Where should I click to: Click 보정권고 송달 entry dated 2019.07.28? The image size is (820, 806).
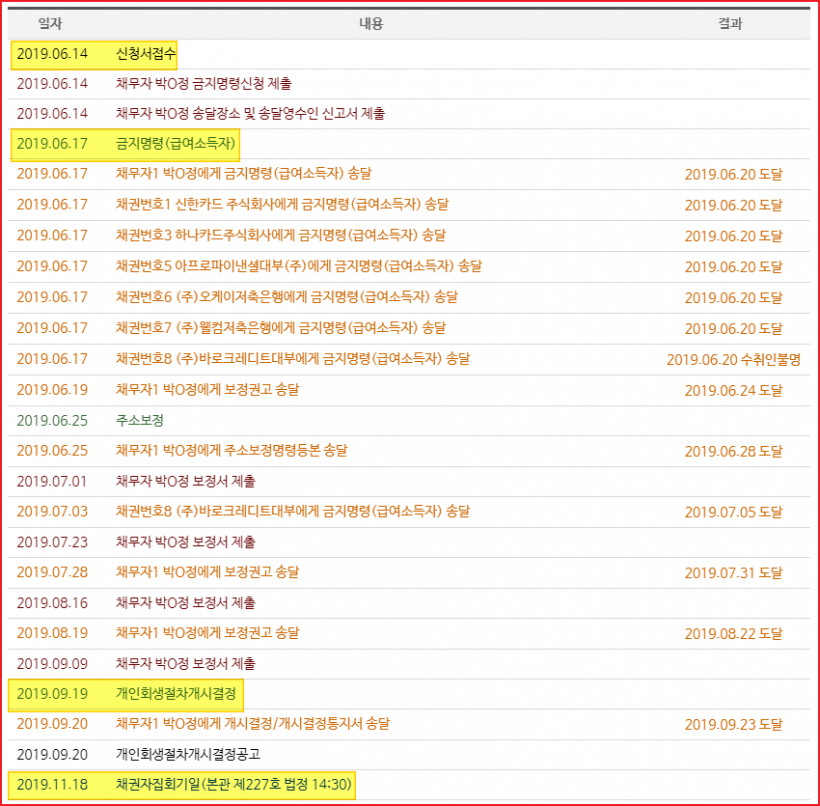pyautogui.click(x=207, y=572)
